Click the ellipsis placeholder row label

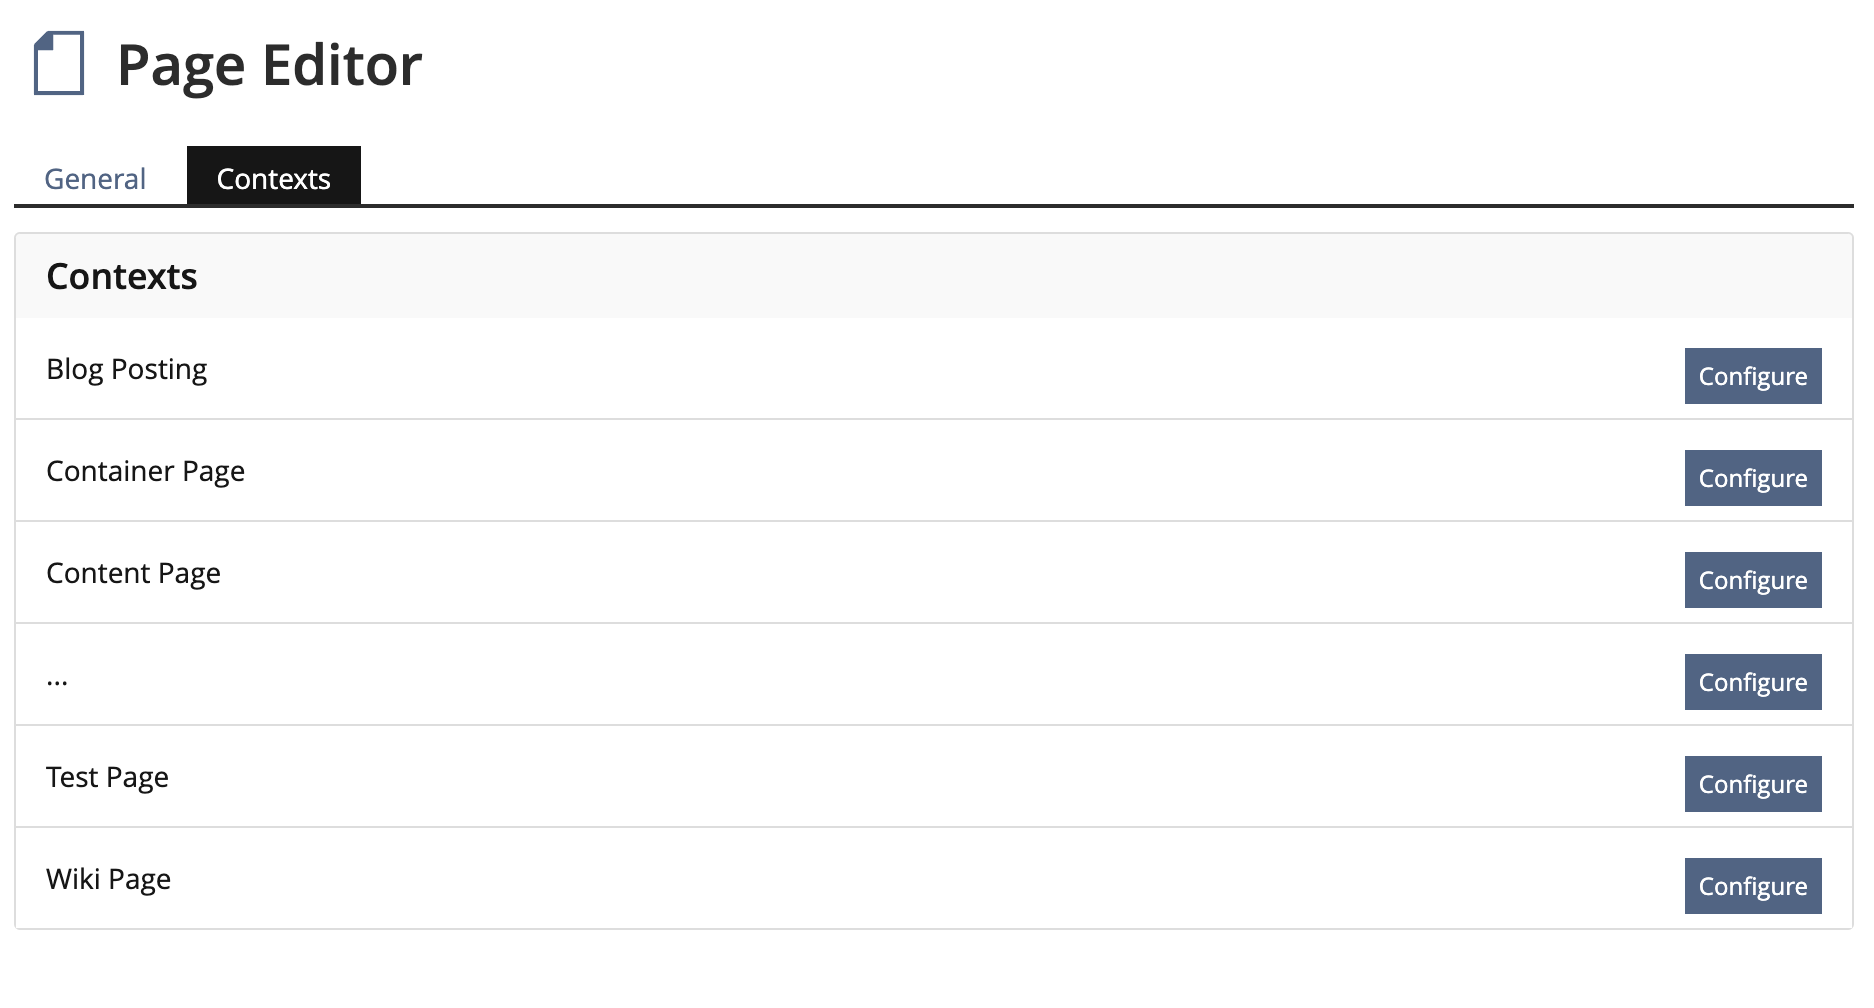click(x=57, y=681)
